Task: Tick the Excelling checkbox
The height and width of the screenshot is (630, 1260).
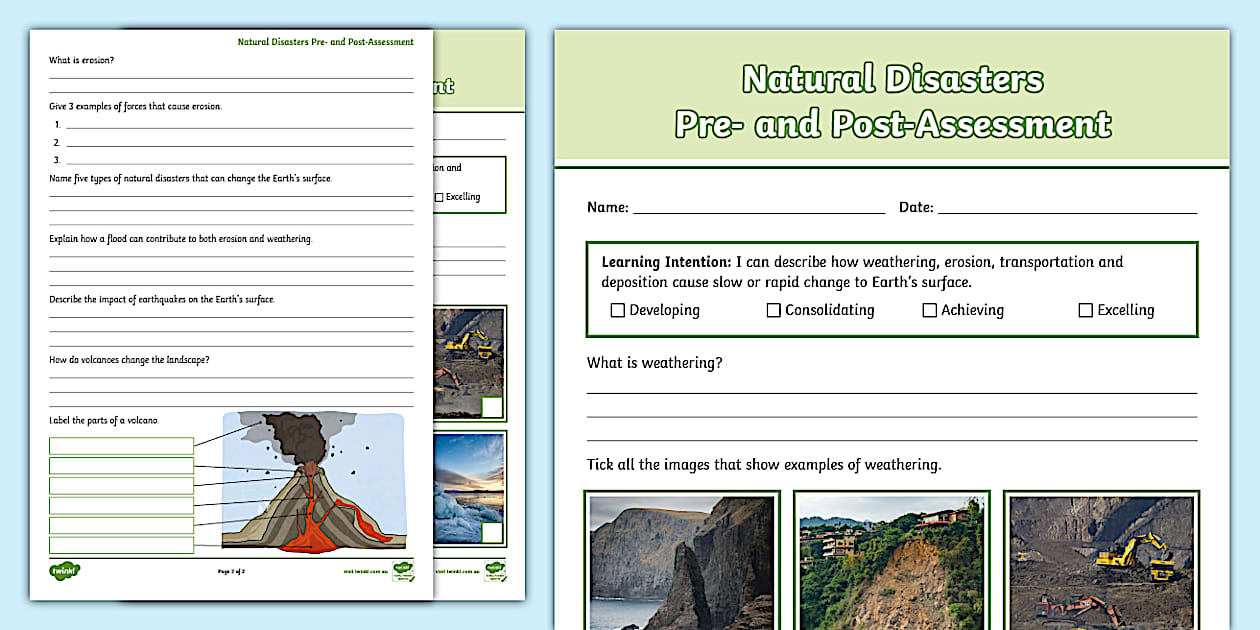Action: coord(1085,310)
